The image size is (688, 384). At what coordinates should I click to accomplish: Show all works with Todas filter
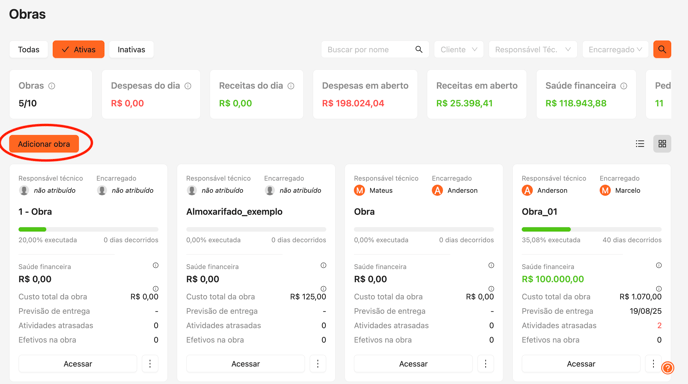click(x=29, y=50)
